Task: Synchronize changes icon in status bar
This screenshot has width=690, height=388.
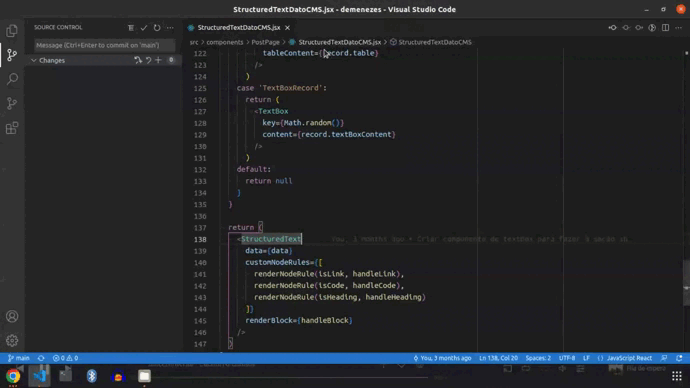Action: (x=41, y=358)
